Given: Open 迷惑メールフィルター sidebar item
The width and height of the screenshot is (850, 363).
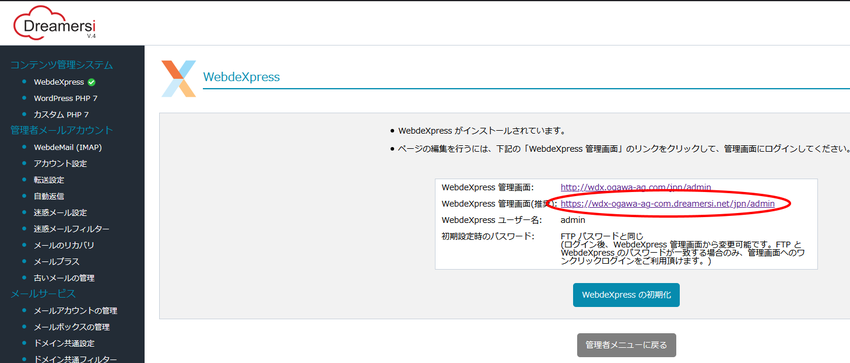Looking at the screenshot, I should click(x=72, y=229).
